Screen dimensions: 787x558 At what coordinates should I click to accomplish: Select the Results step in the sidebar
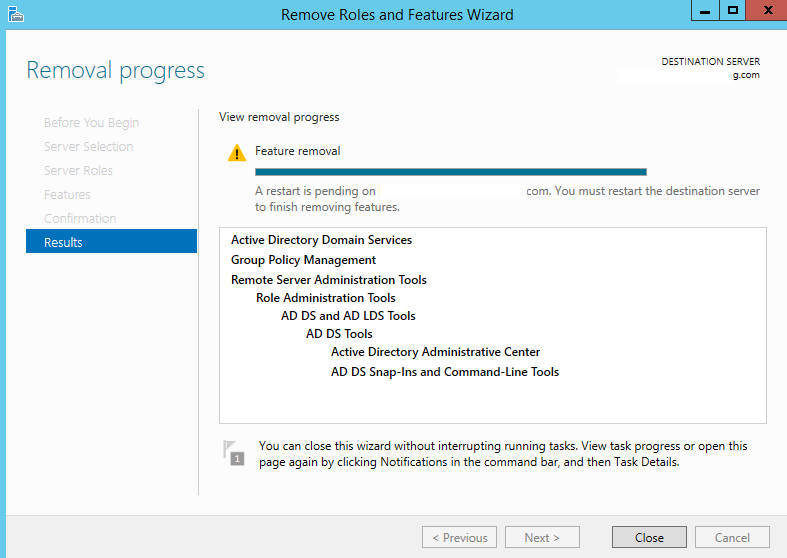(x=111, y=241)
